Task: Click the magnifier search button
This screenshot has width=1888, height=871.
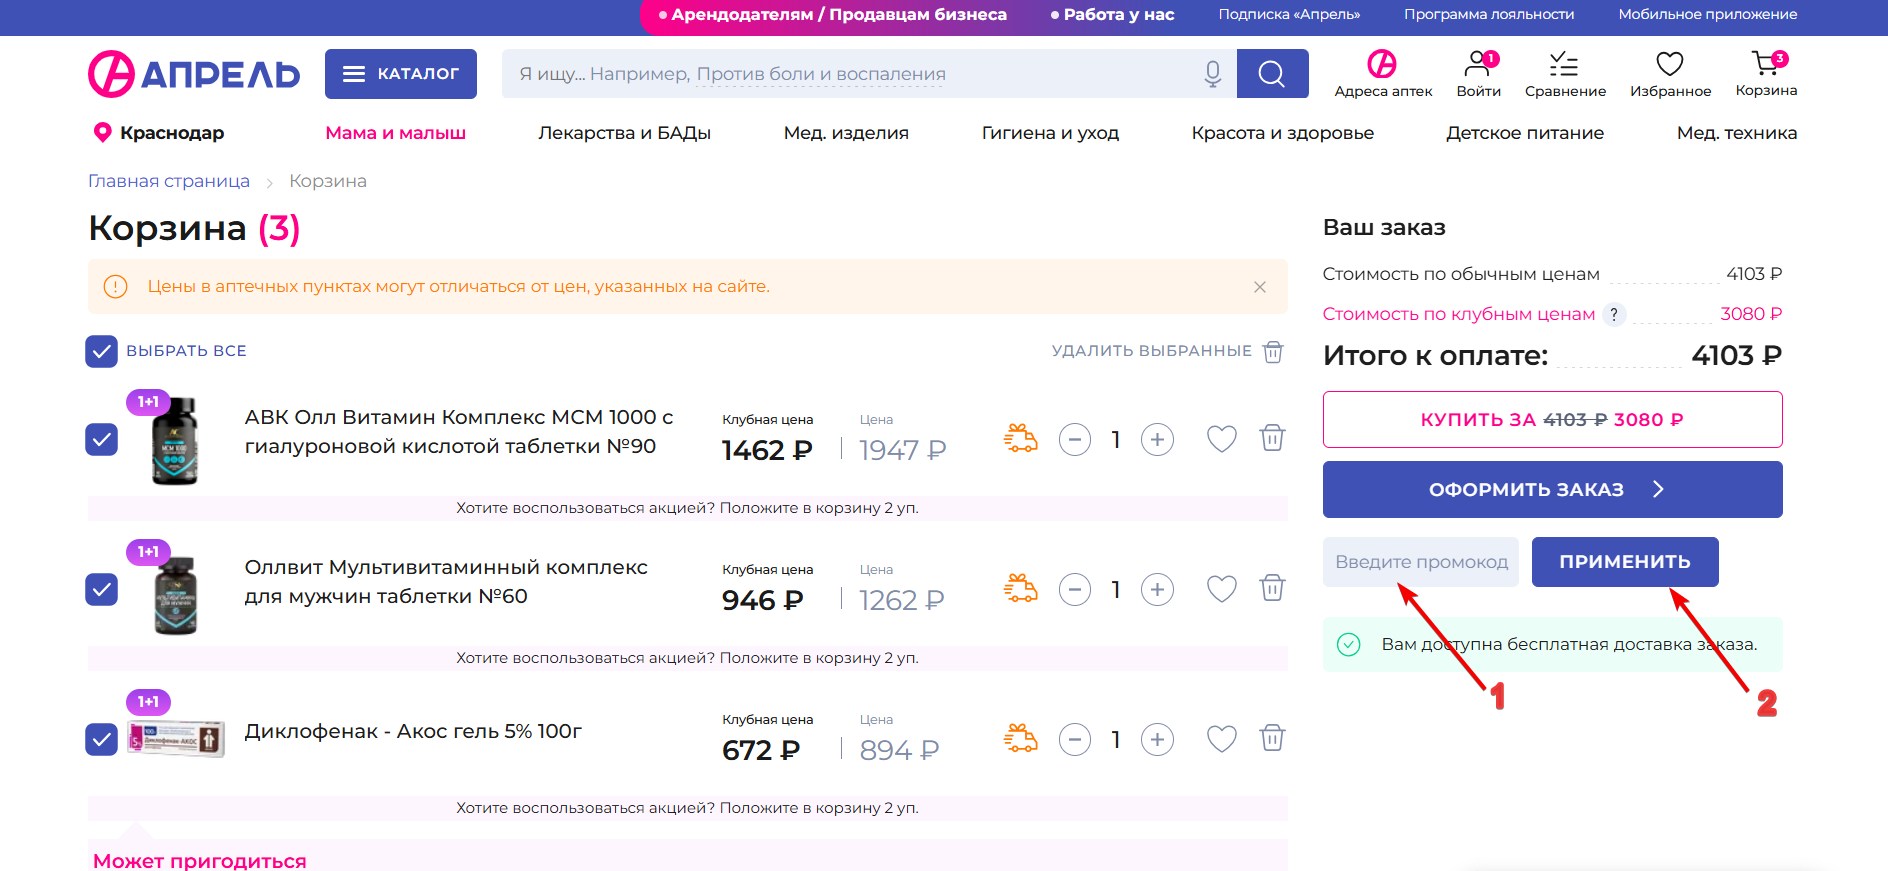Action: (1271, 74)
